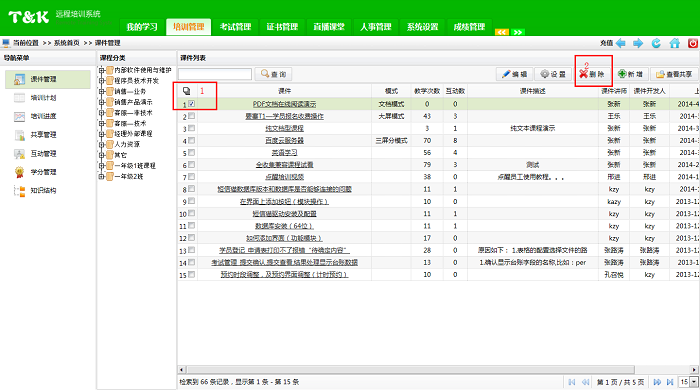The height and width of the screenshot is (391, 700).
Task: Check the checkbox in row 3
Action: 192,128
